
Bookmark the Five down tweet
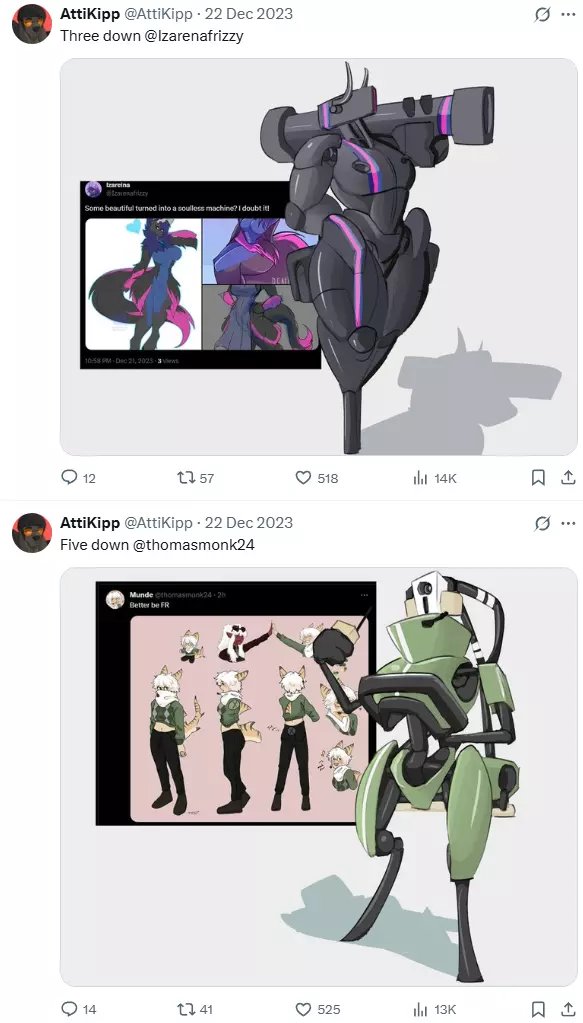[x=538, y=1009]
